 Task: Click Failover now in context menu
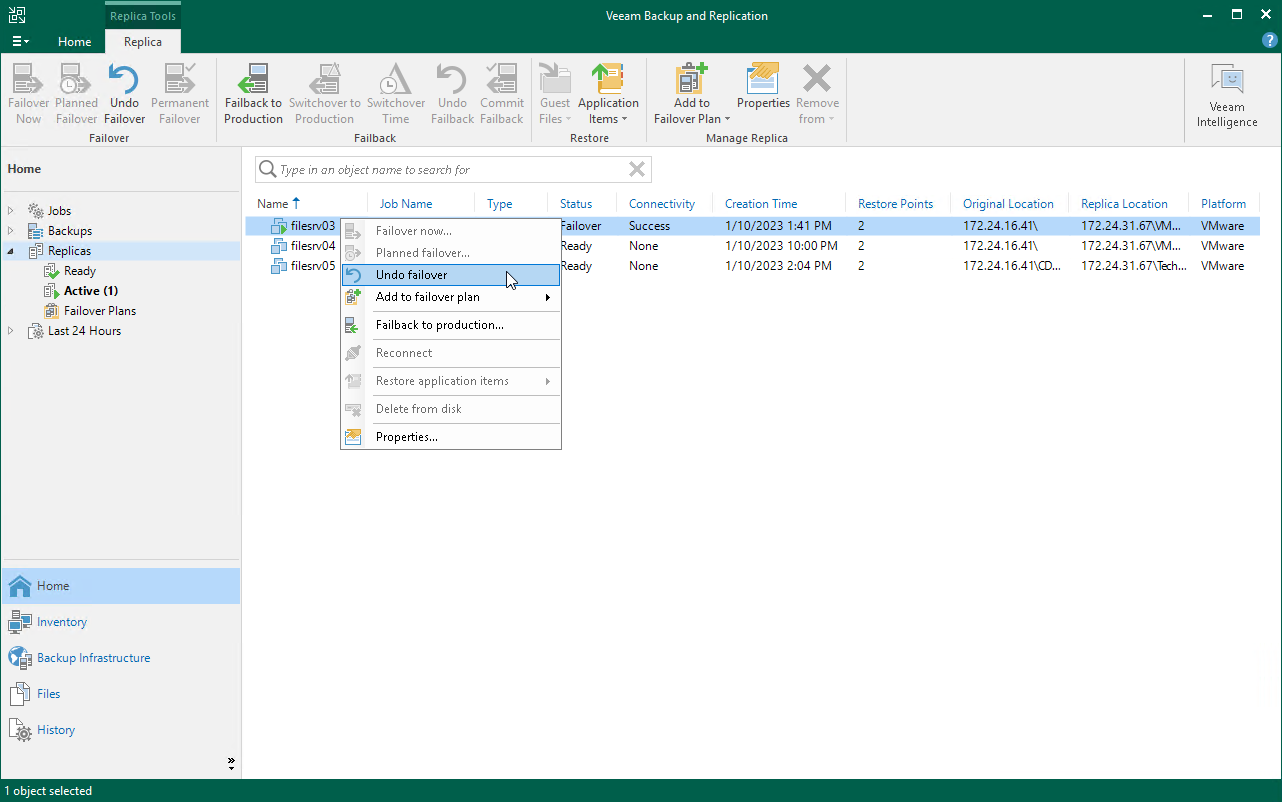pyautogui.click(x=451, y=231)
